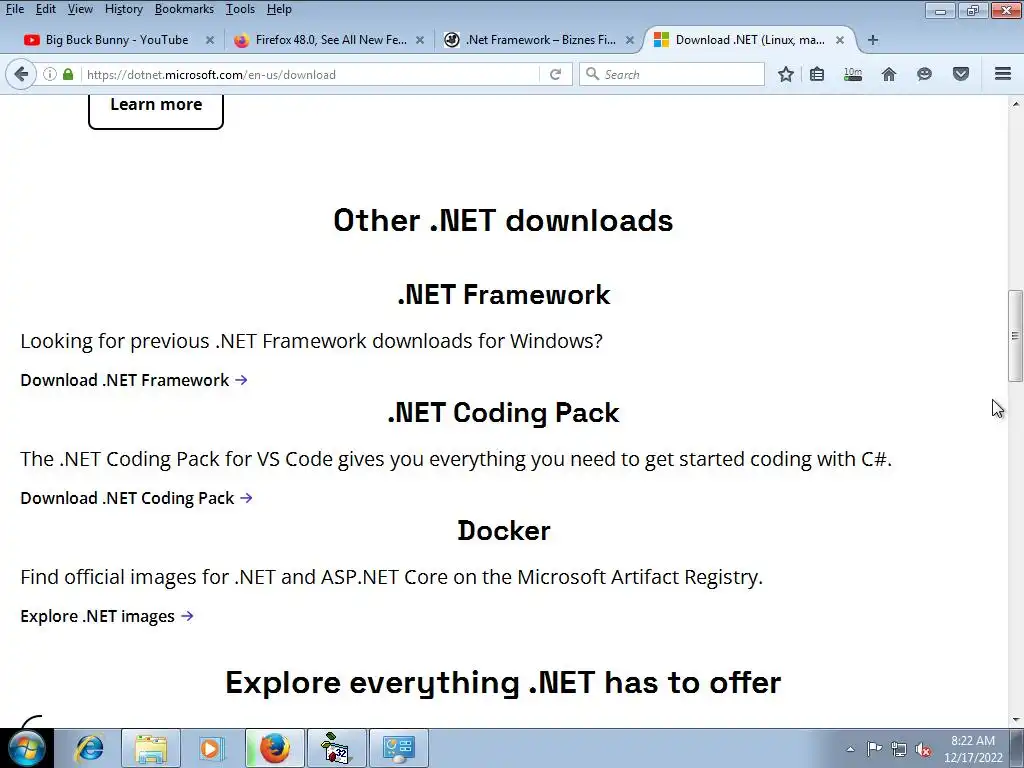Close the Download .NET tab
Viewport: 1024px width, 768px height.
840,40
